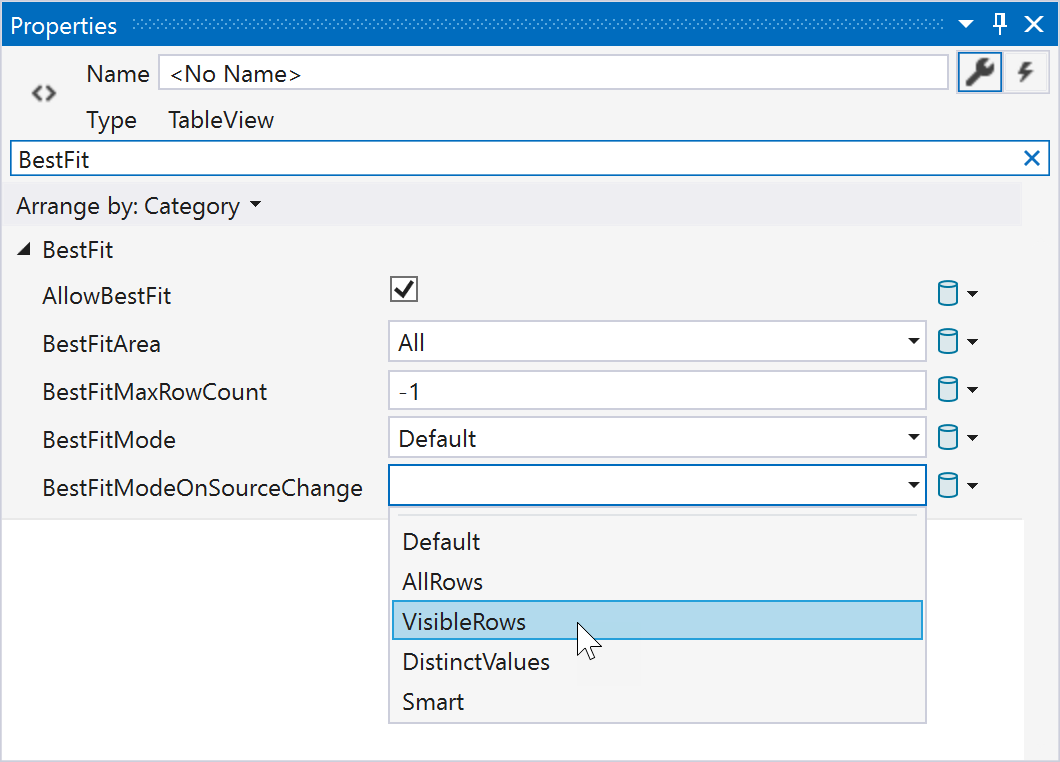Open the Arrange by: Category menu
This screenshot has width=1060, height=762.
pyautogui.click(x=138, y=206)
